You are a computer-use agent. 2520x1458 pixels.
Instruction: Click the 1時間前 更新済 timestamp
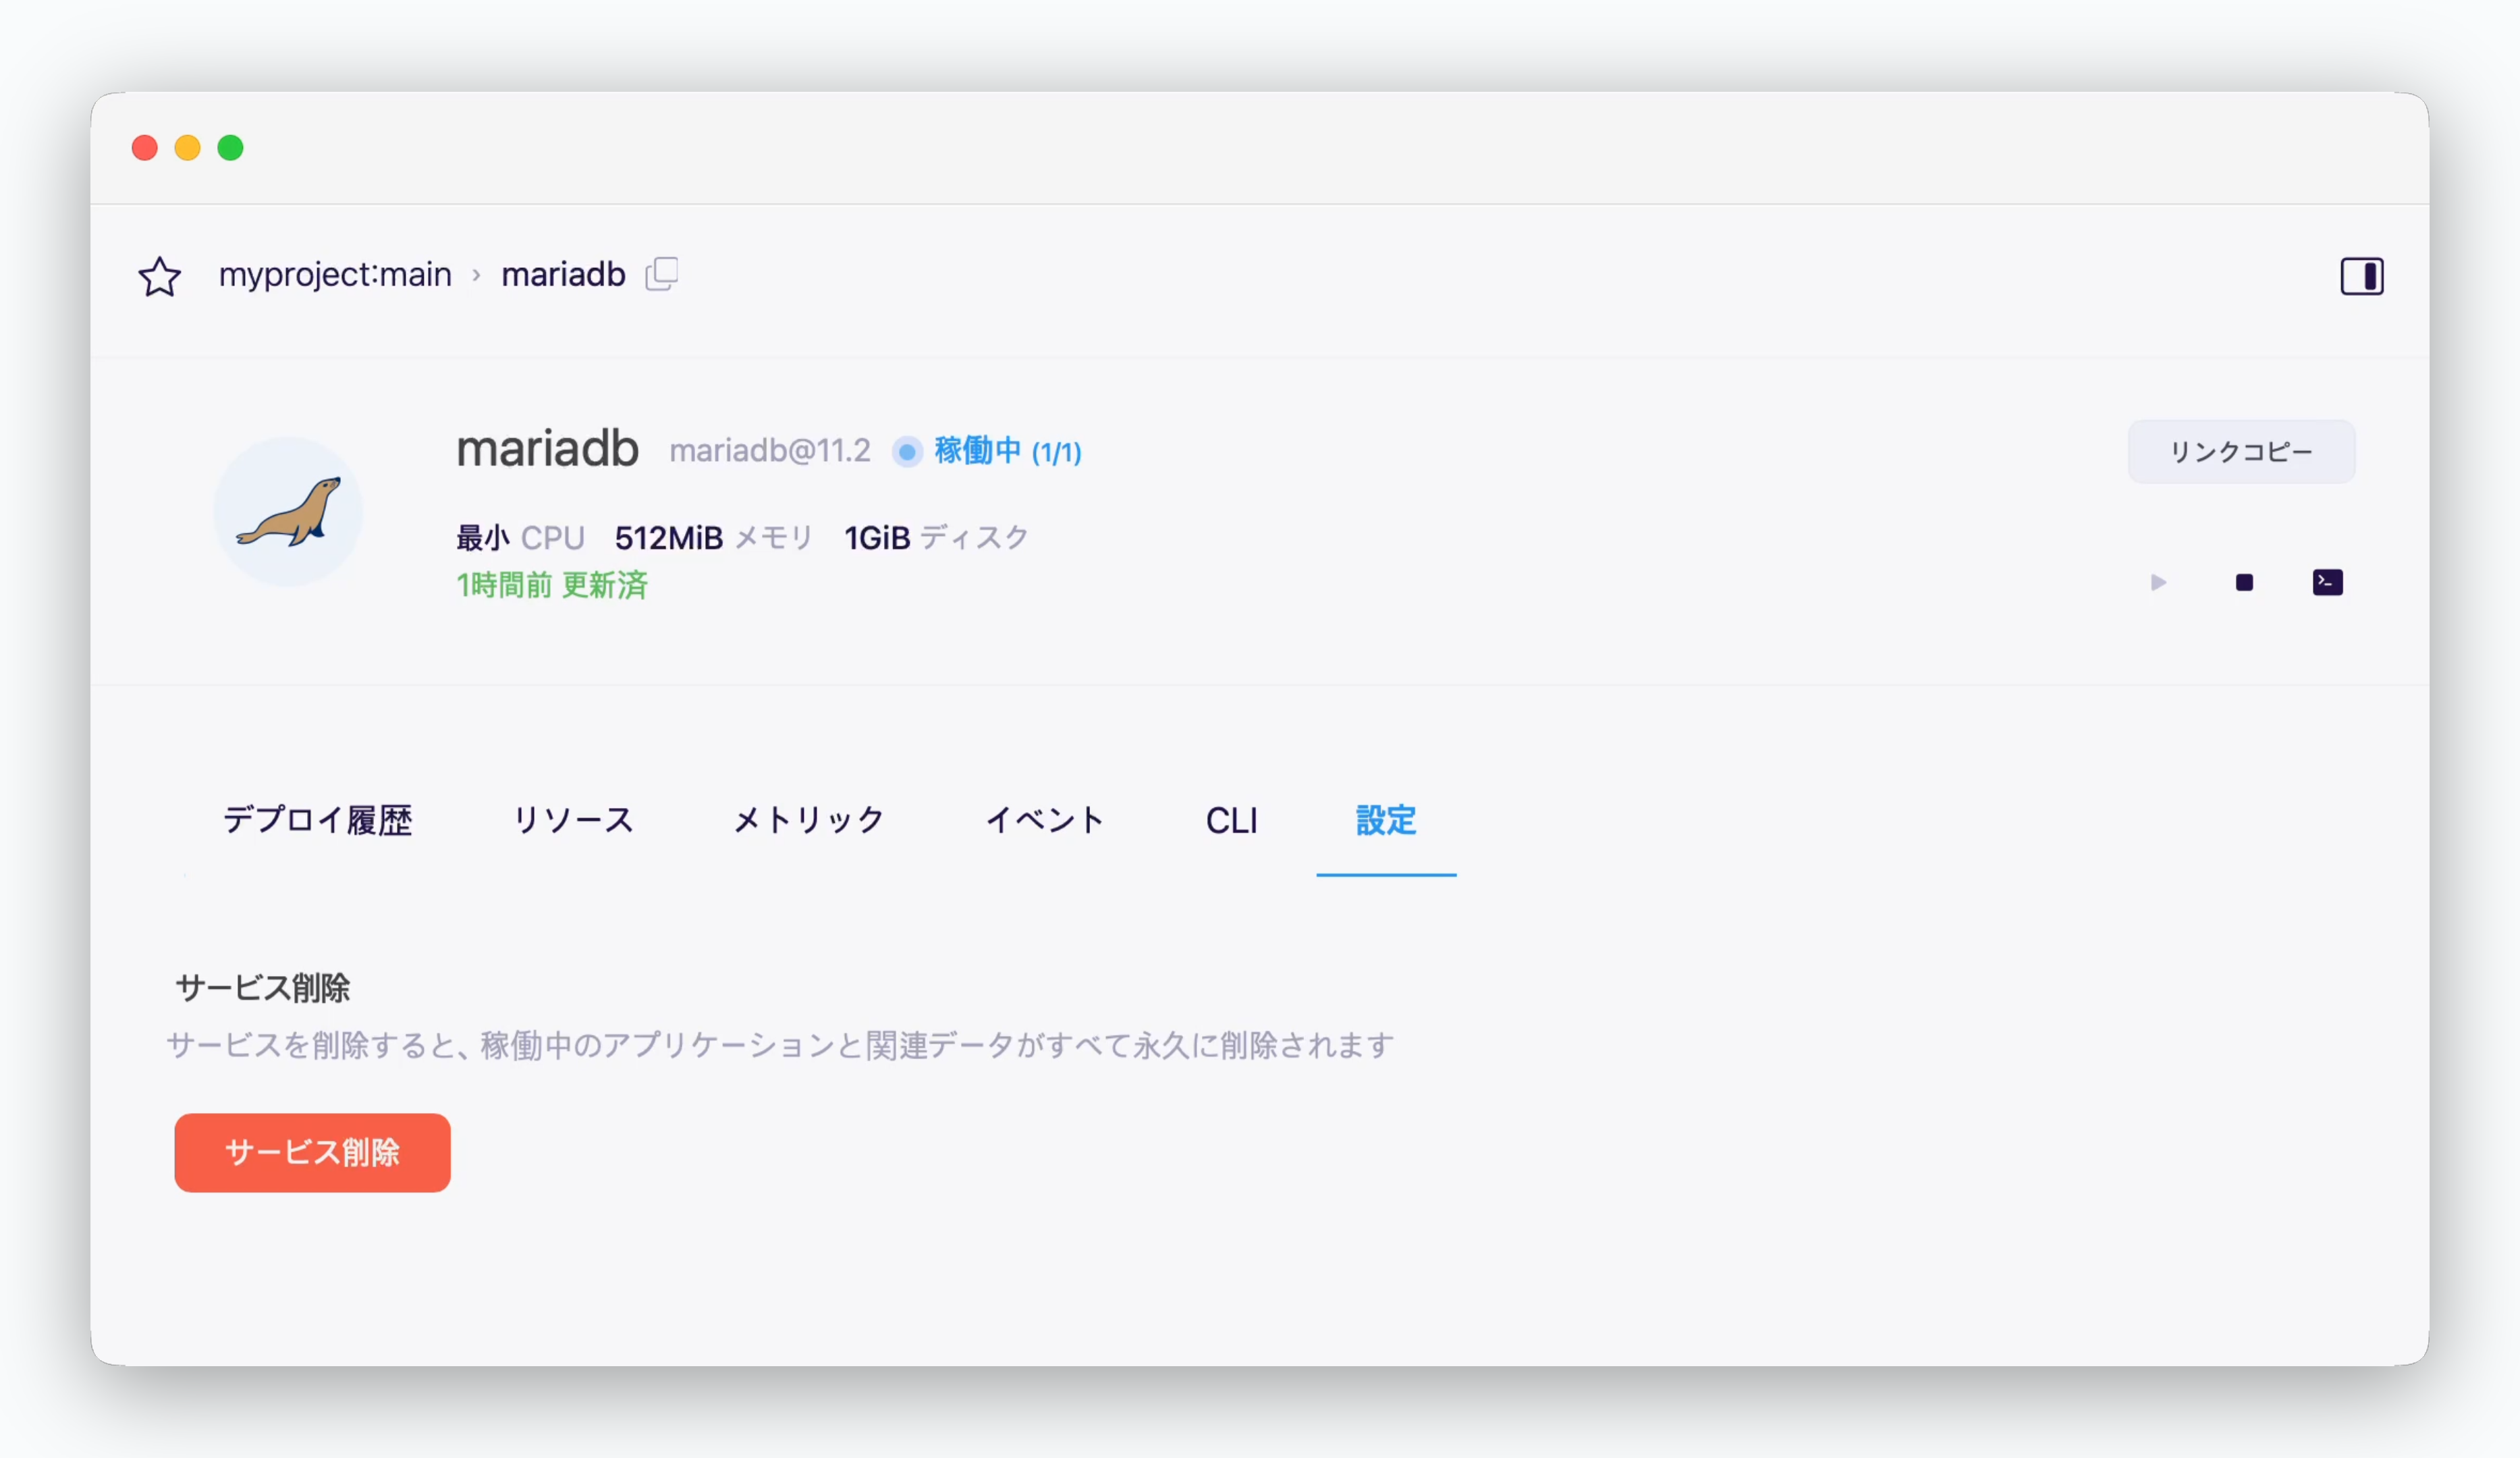551,585
